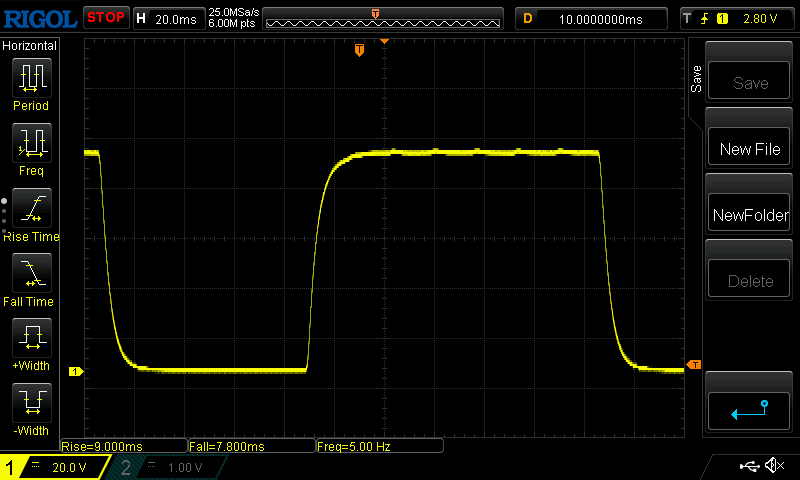Select the Rise Time measurement icon
This screenshot has height=480, width=800.
[x=32, y=208]
